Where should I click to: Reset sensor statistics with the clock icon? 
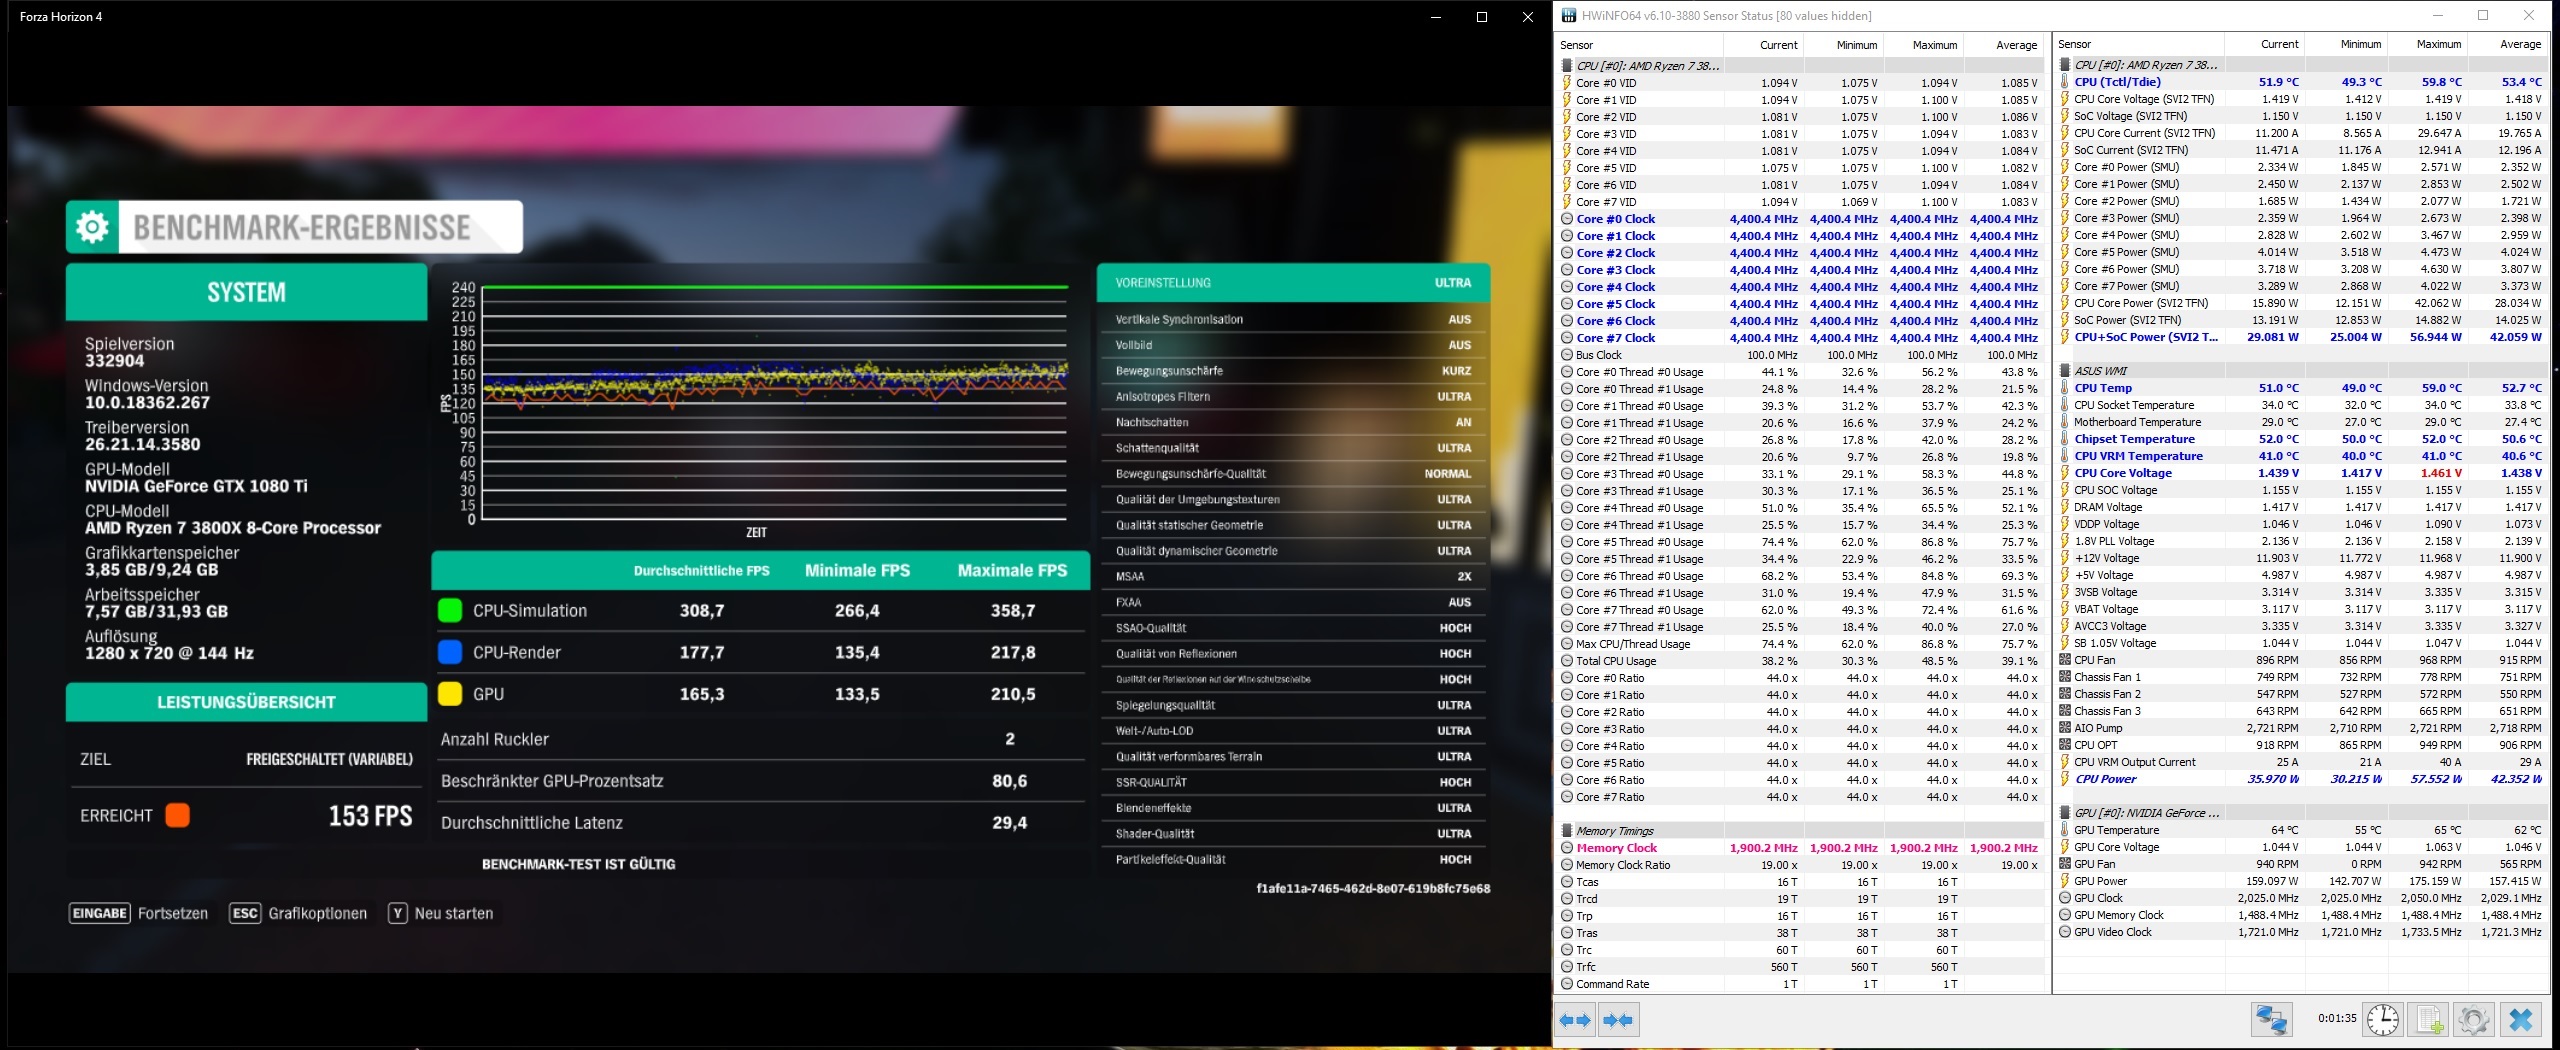[2383, 1019]
